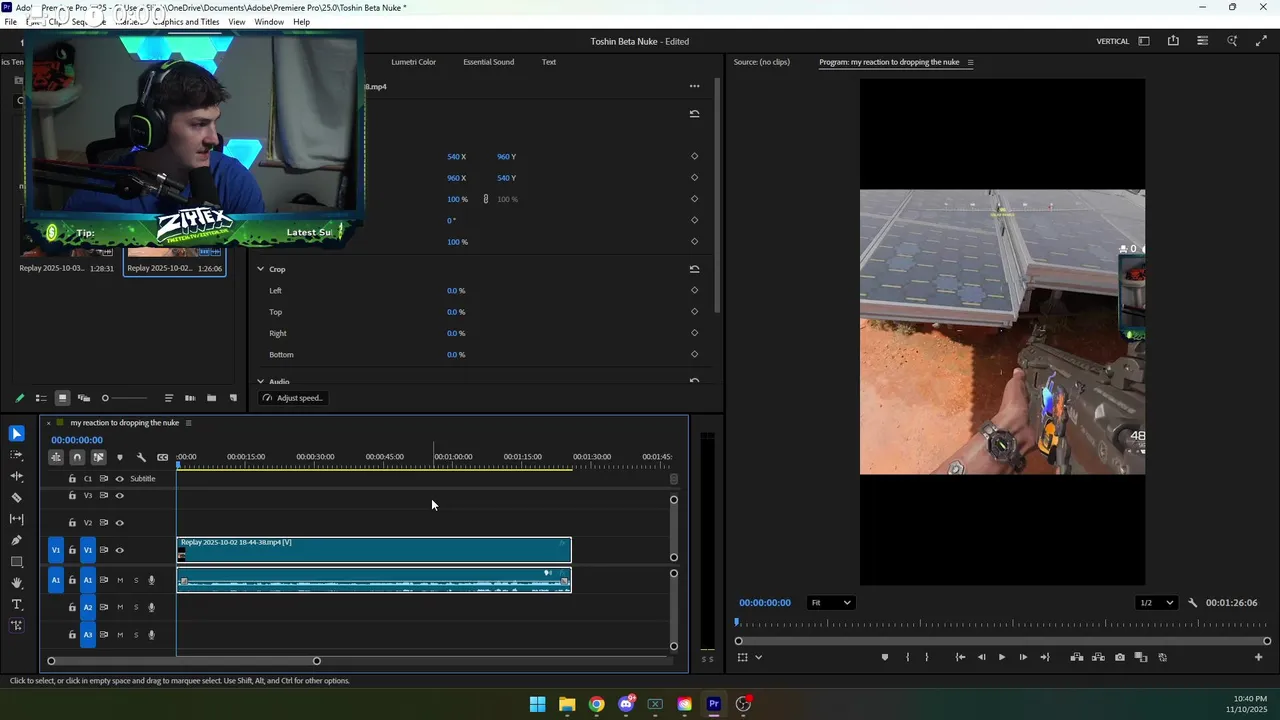Image resolution: width=1280 pixels, height=720 pixels.
Task: Select Replay 18-44-38.mp4 video clip in timeline
Action: coord(374,550)
